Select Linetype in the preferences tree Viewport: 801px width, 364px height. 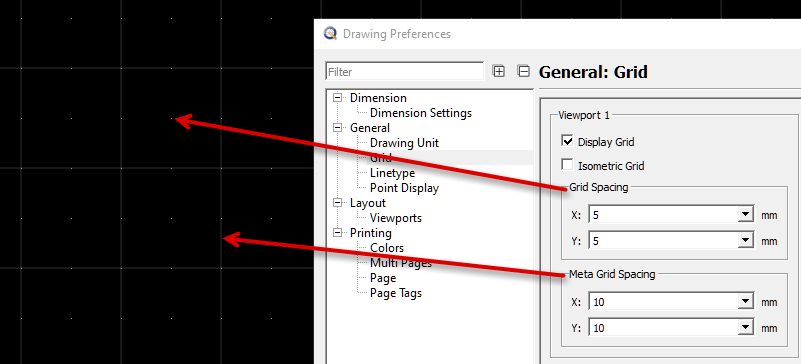click(392, 173)
